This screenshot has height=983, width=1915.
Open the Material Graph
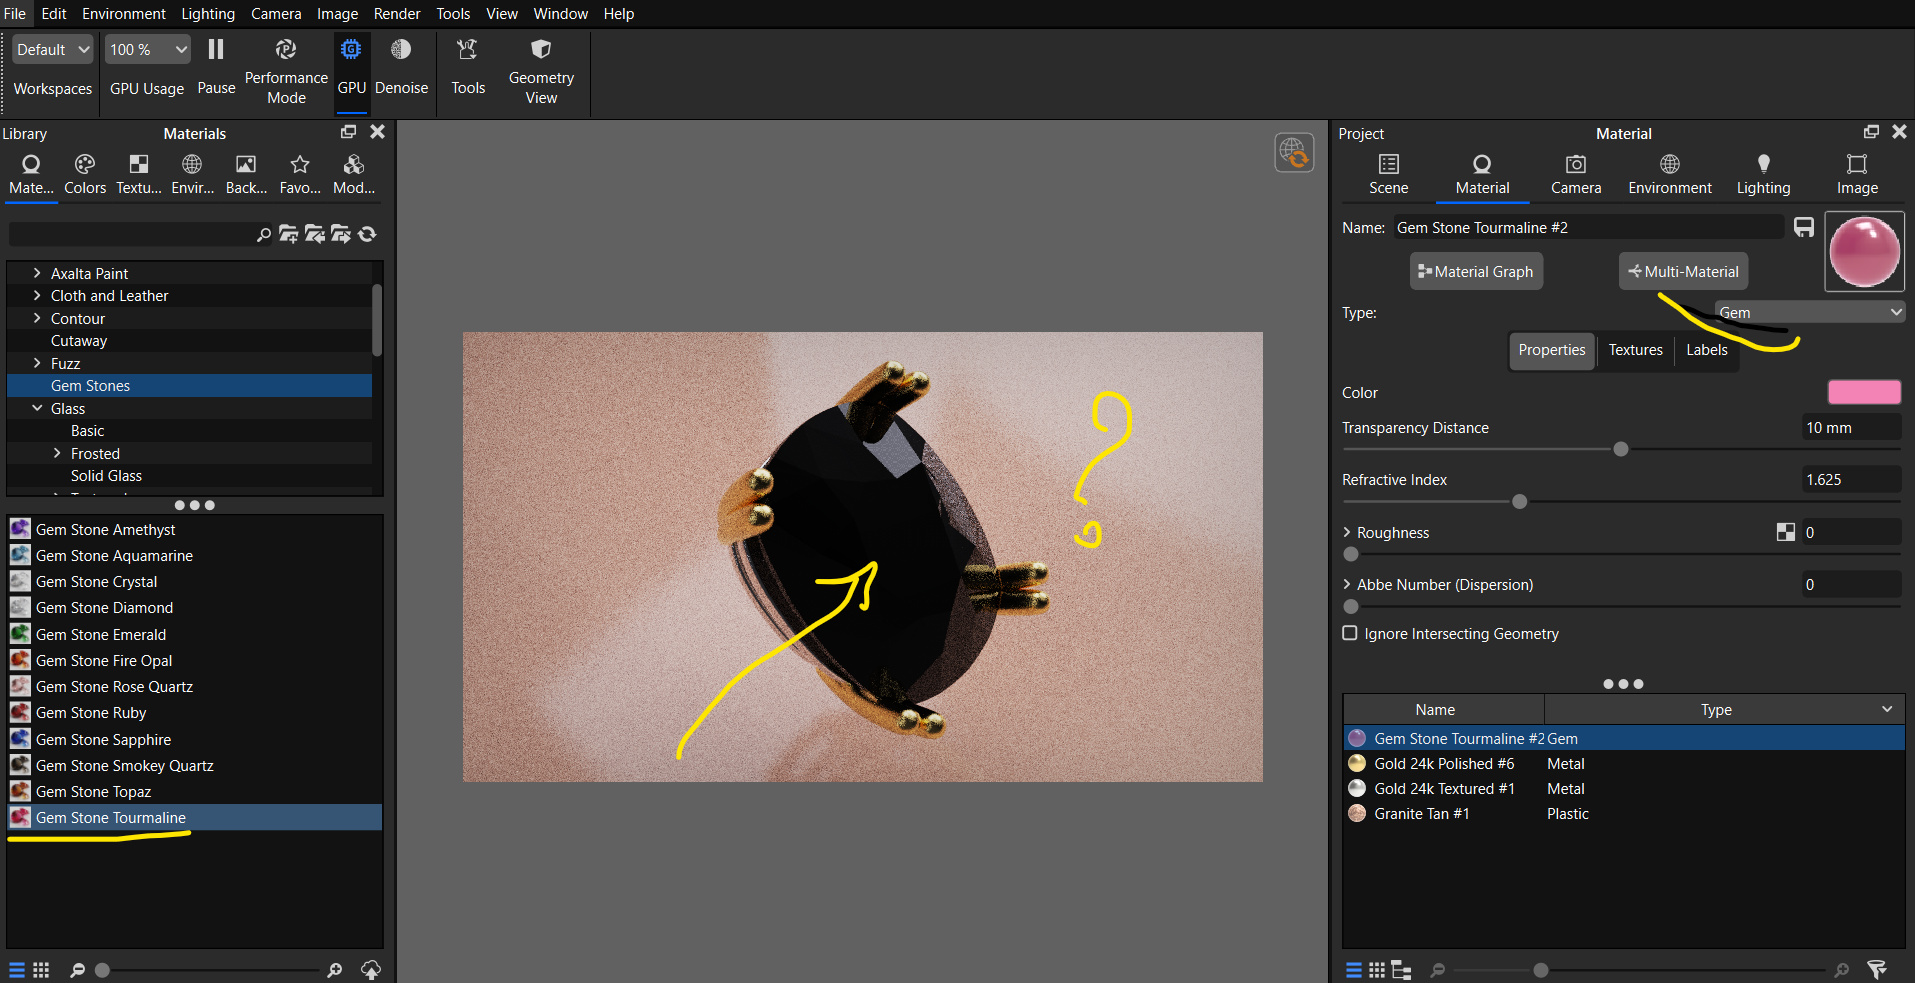click(1476, 271)
